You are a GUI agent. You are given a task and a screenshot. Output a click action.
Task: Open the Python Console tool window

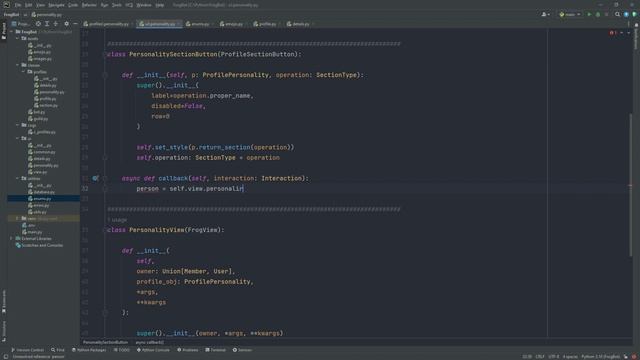153,350
